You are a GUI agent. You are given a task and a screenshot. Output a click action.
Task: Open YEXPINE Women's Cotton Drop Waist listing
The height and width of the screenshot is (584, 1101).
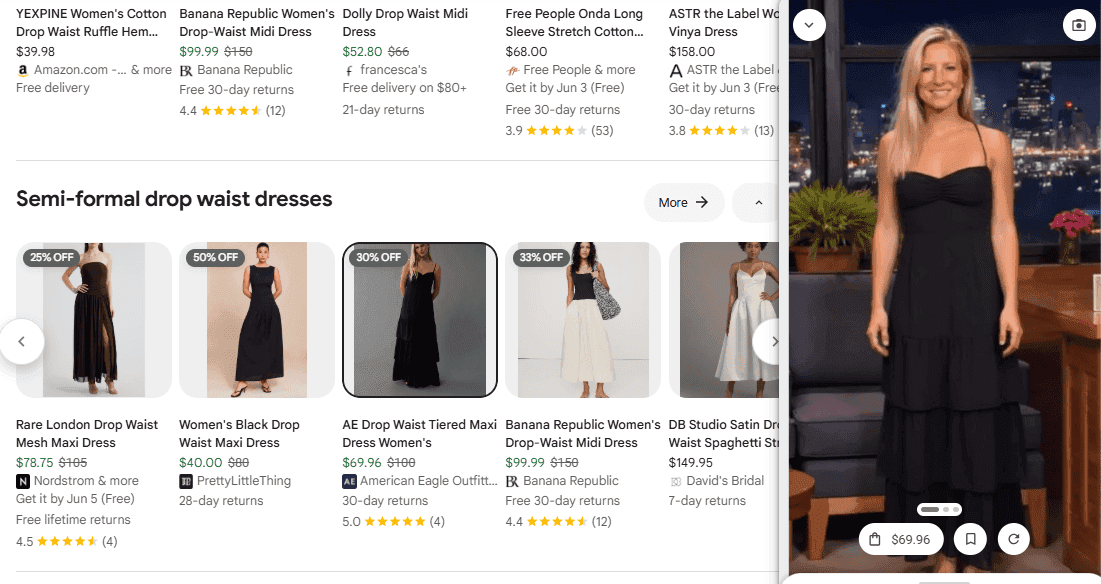tap(91, 23)
